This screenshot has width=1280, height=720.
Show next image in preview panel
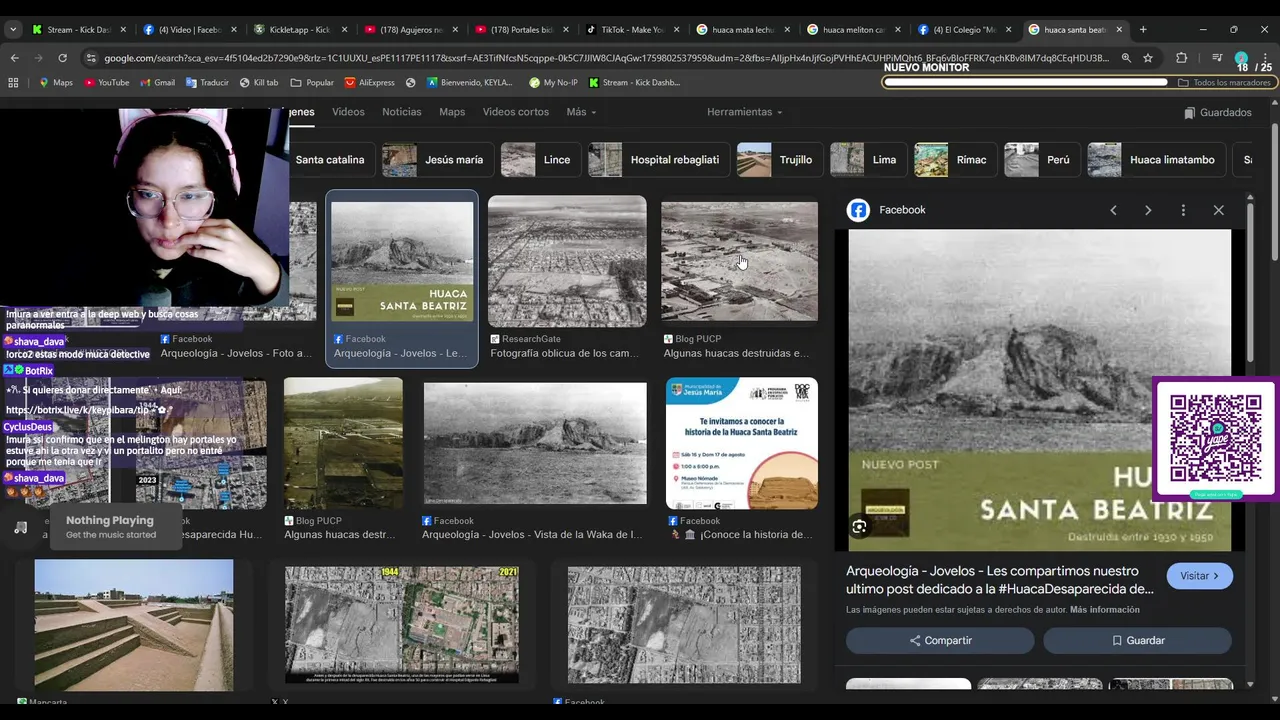click(1148, 210)
